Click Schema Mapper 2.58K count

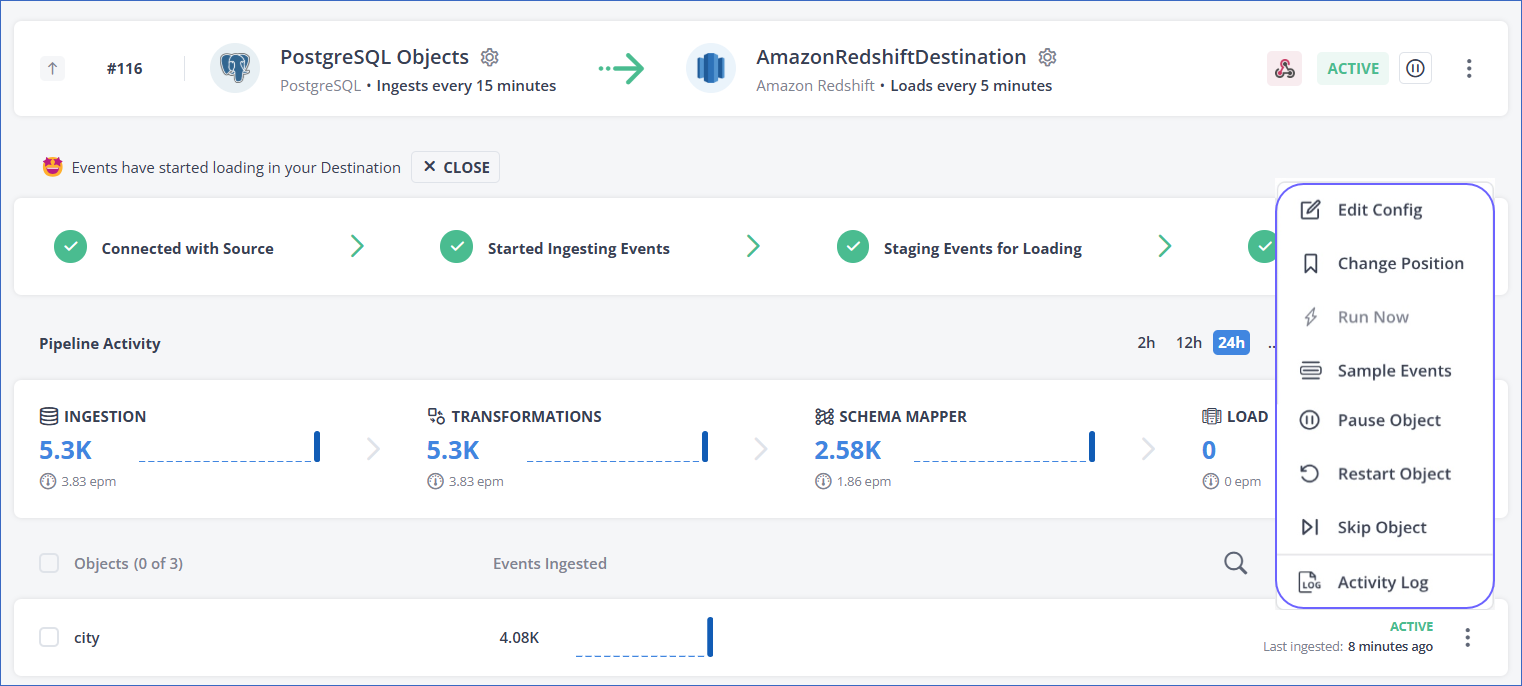coord(848,450)
